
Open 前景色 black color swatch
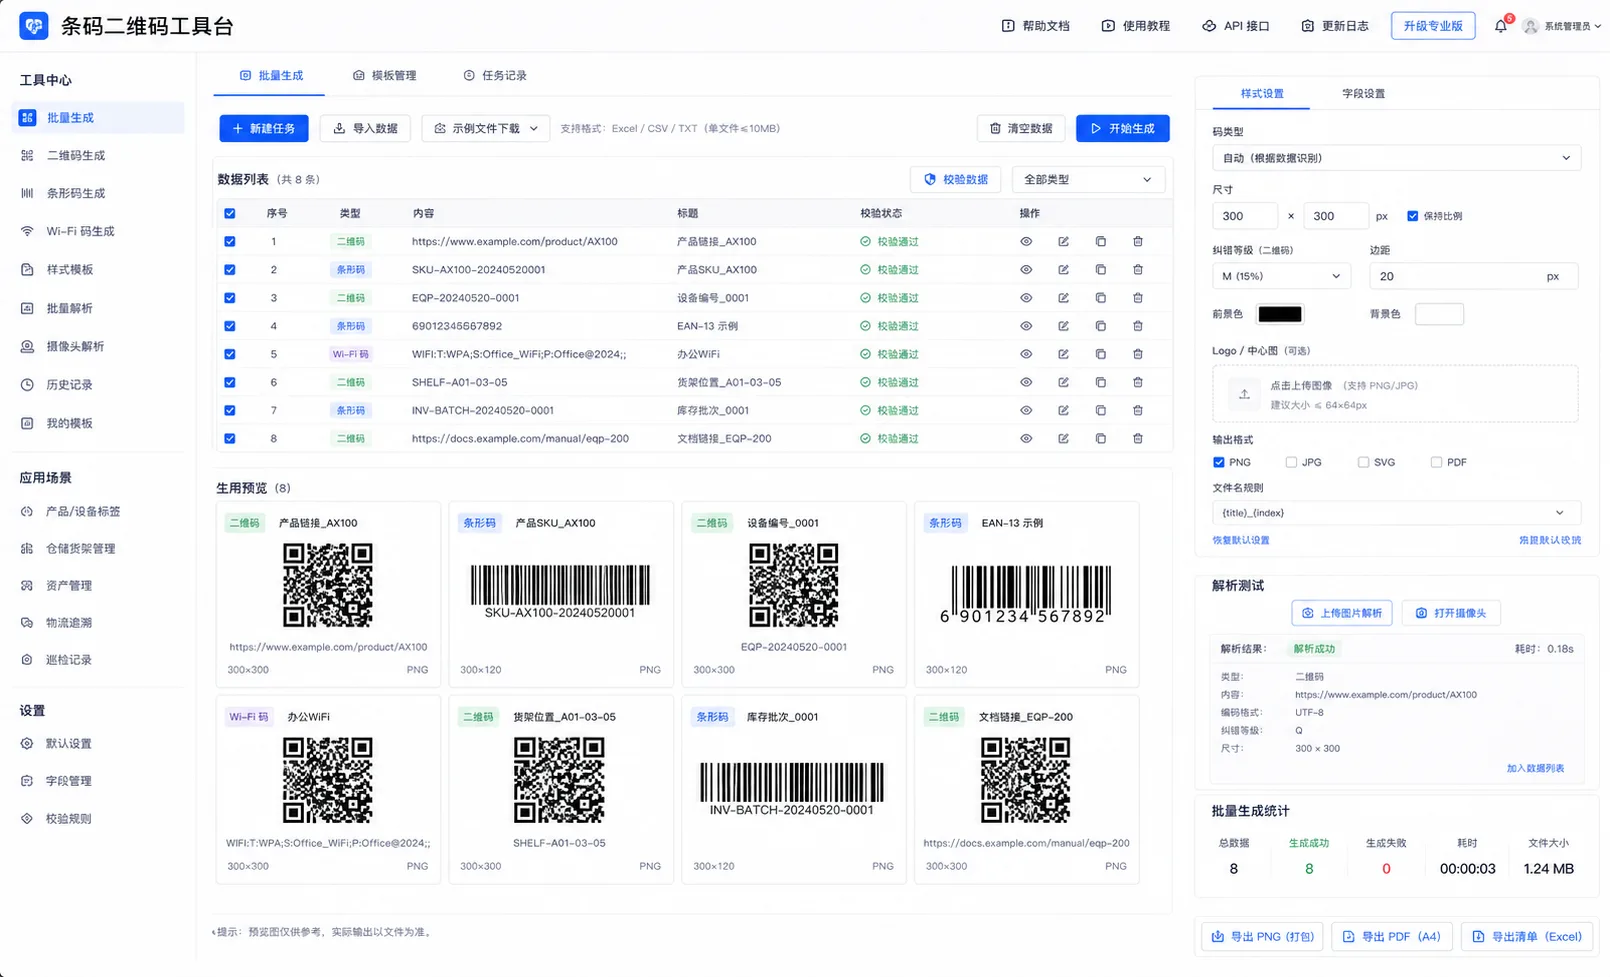pyautogui.click(x=1280, y=314)
